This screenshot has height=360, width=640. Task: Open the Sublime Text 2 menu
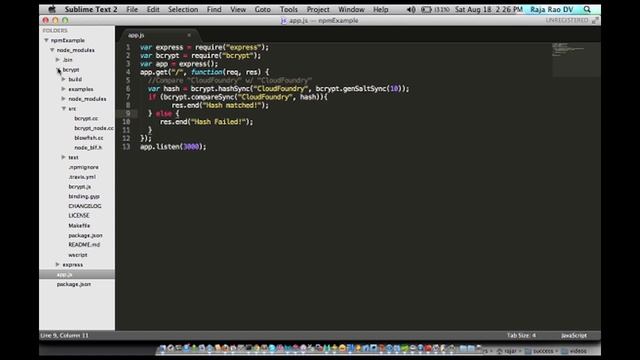91,9
